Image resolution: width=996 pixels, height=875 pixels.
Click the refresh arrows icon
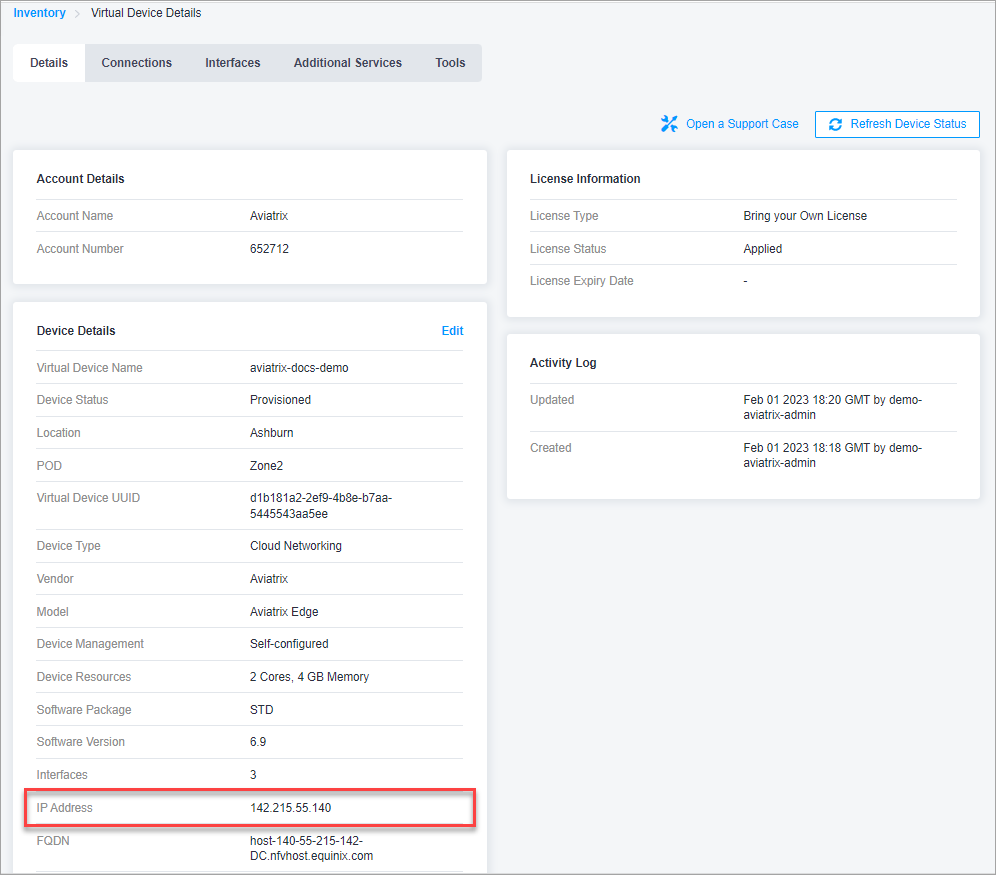point(835,124)
